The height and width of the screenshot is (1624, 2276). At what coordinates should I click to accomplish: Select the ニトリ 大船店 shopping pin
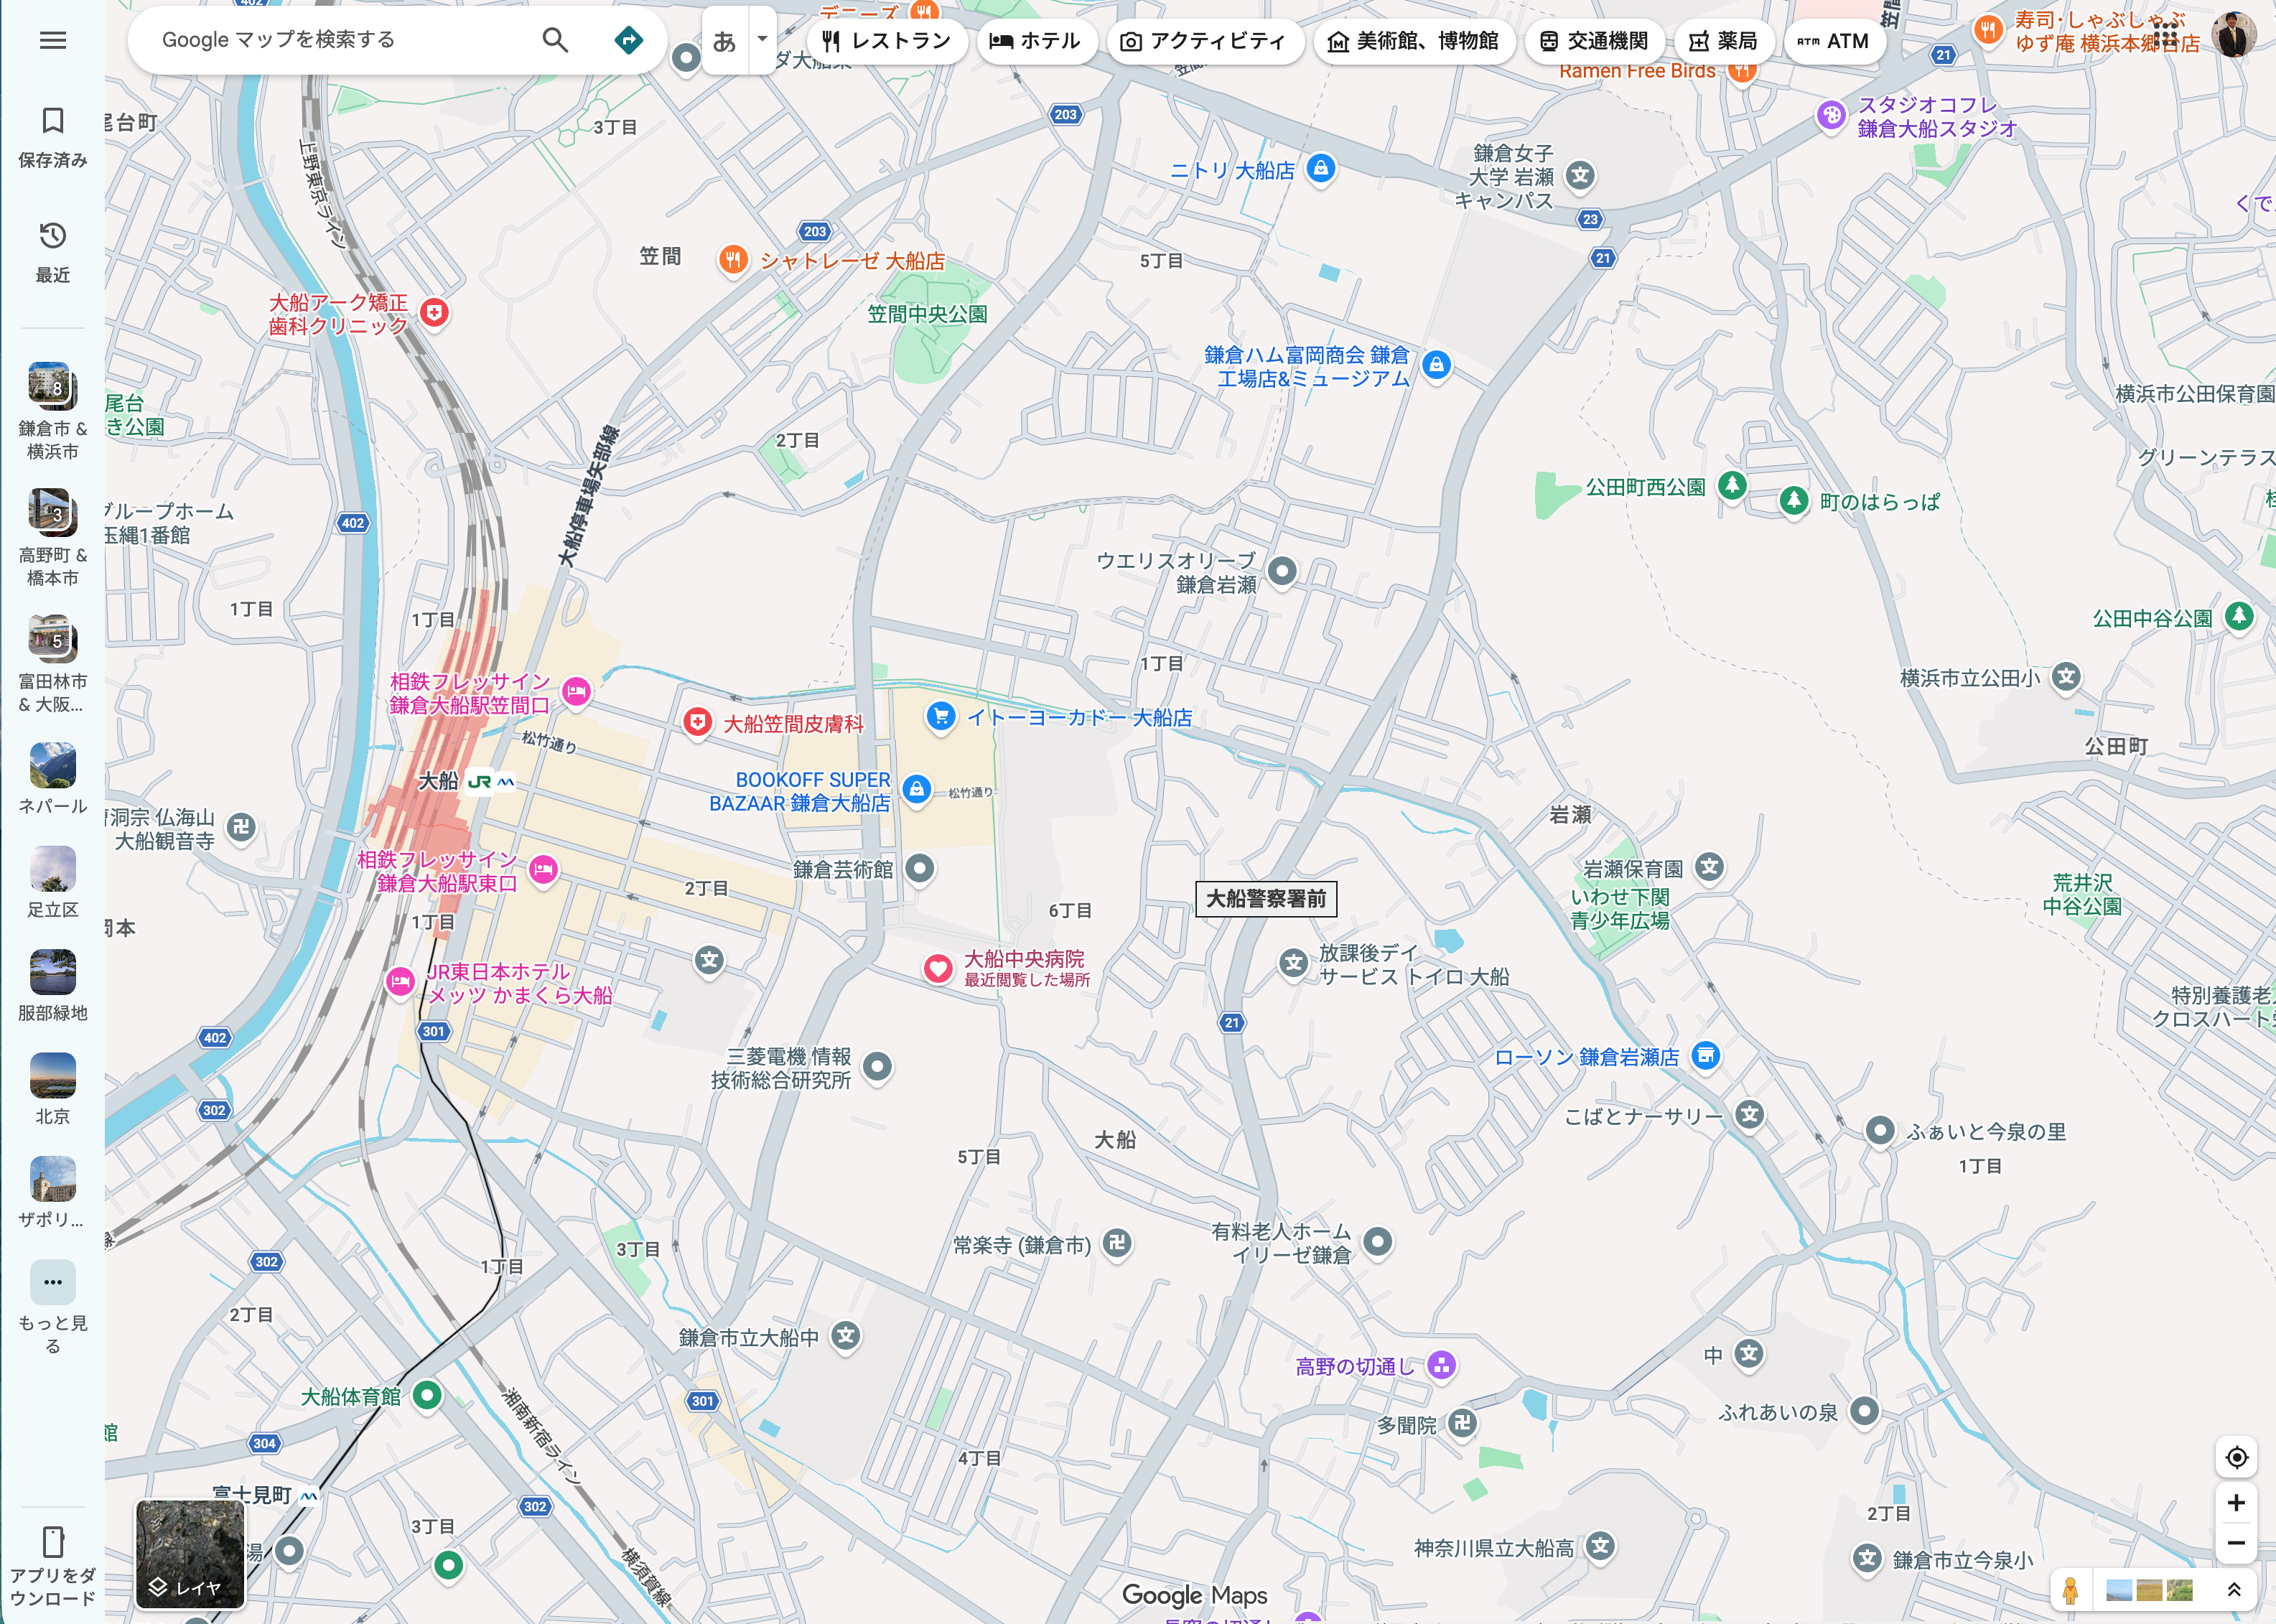point(1320,168)
